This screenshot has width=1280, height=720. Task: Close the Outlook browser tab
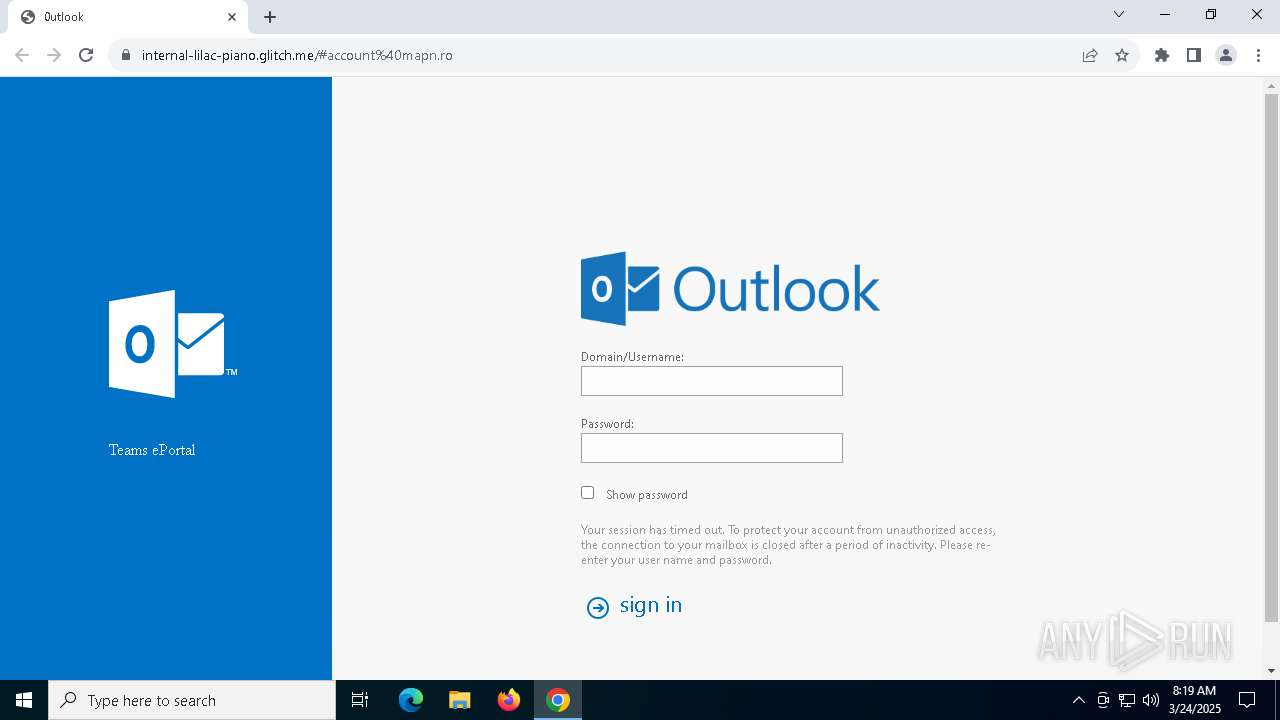click(x=232, y=17)
